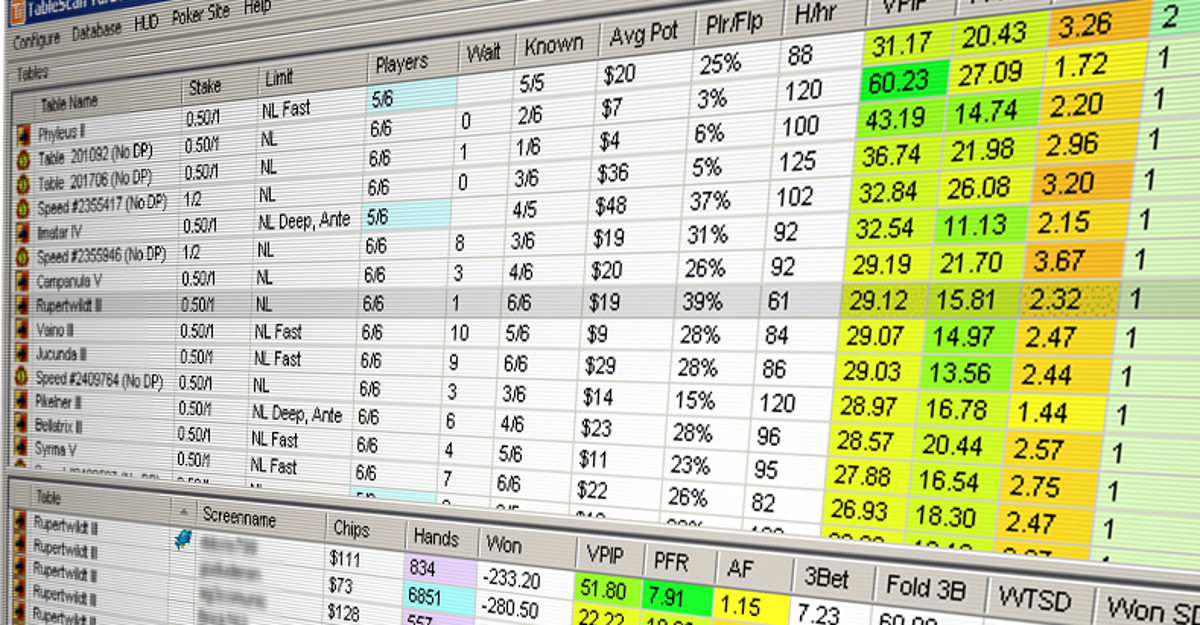This screenshot has width=1200, height=625.
Task: Click the site icon beside Speed #2355946
Action: pyautogui.click(x=23, y=257)
